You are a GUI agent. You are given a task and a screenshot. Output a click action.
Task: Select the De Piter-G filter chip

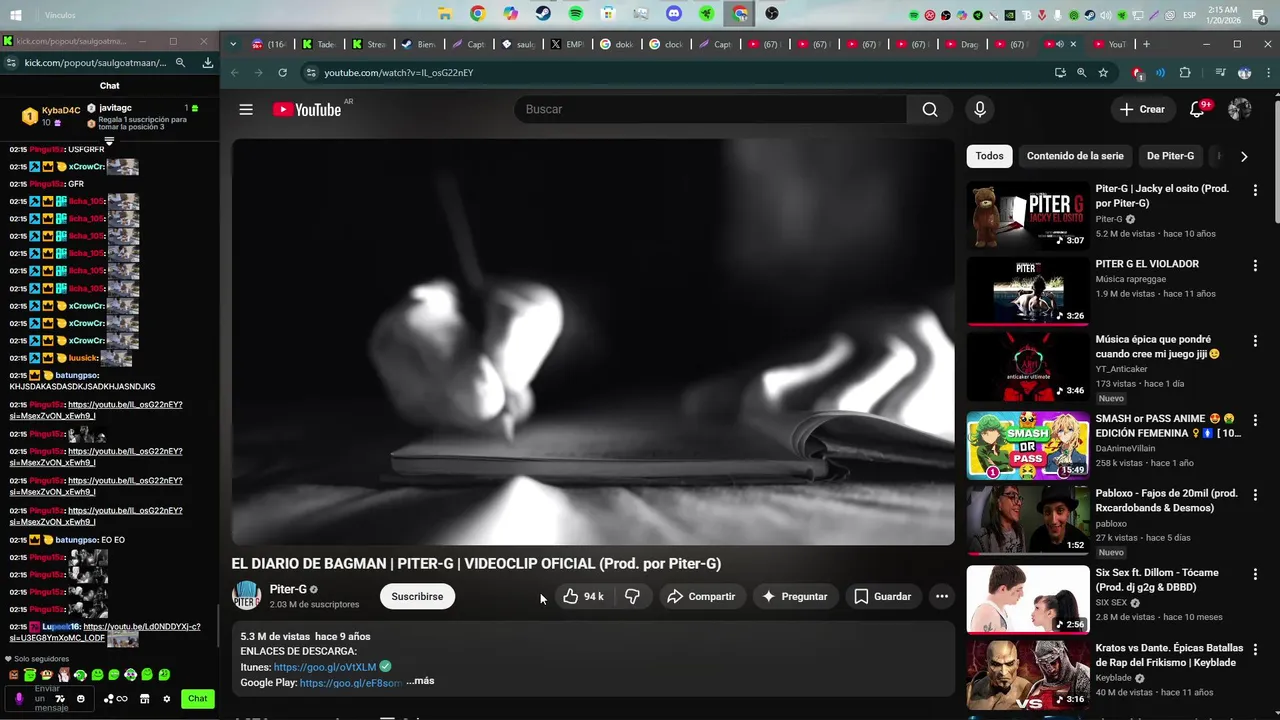tap(1170, 156)
